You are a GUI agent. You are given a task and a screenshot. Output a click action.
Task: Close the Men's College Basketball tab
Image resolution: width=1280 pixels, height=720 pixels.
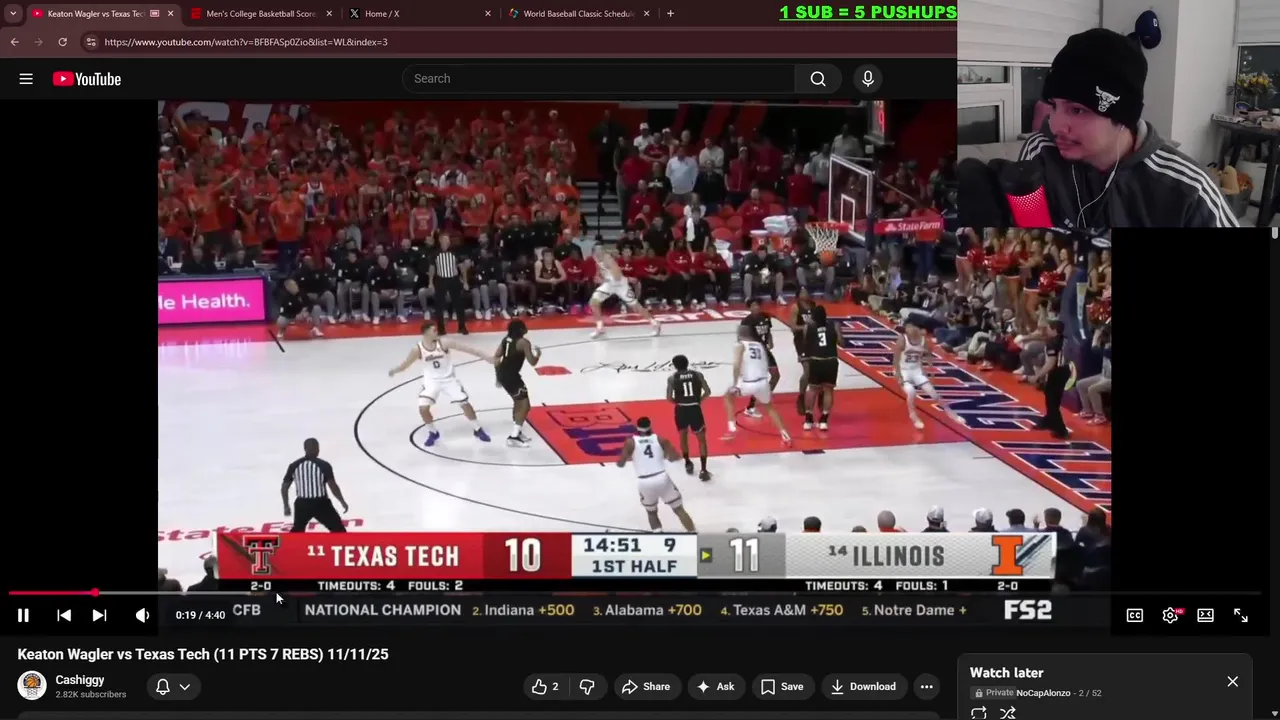329,14
